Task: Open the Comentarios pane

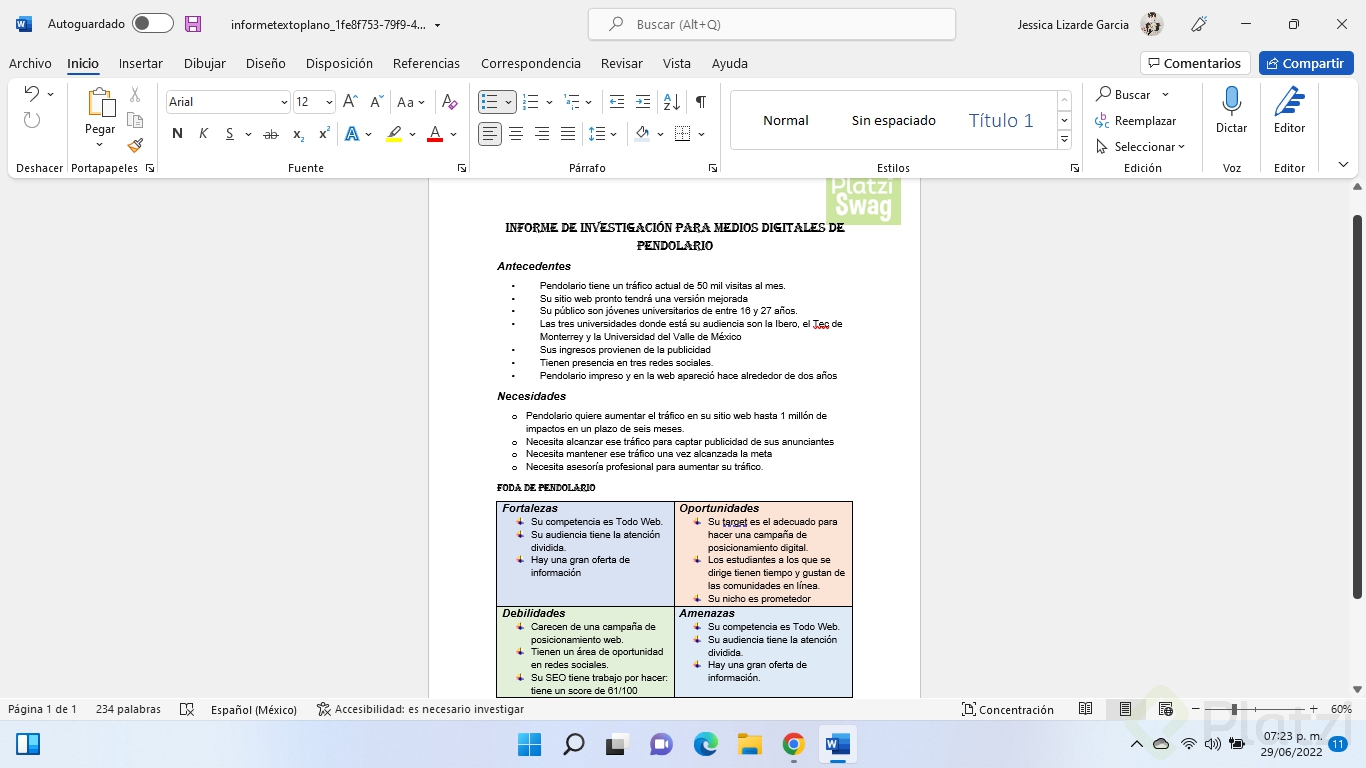Action: tap(1195, 63)
